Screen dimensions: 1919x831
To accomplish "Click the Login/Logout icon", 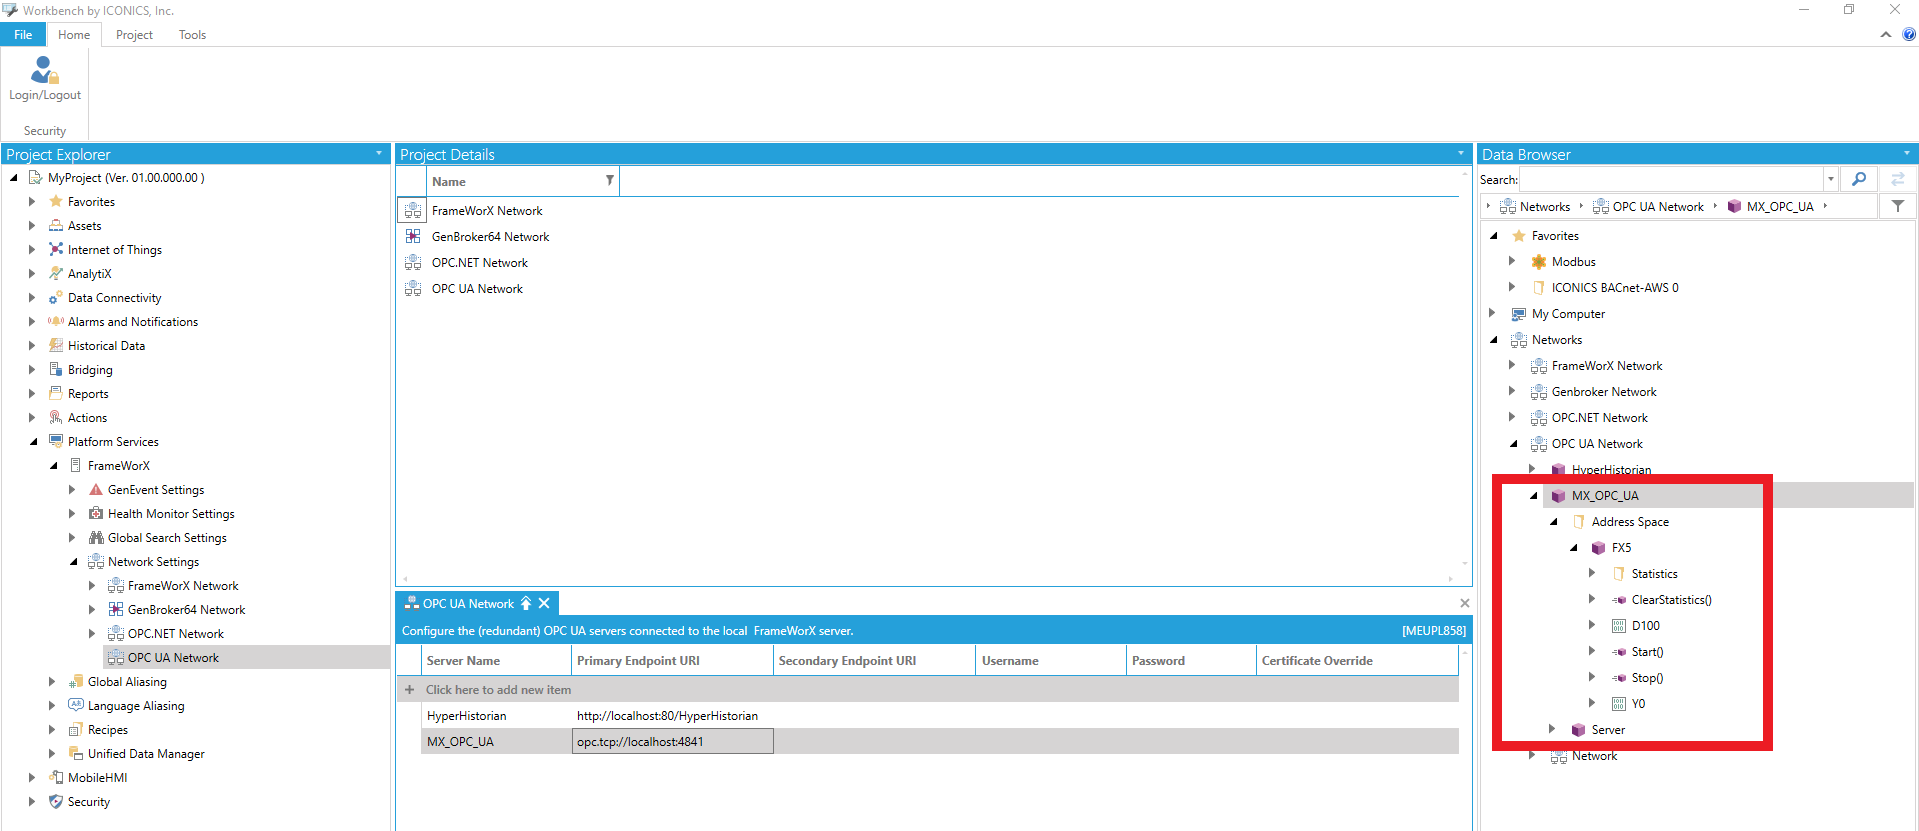I will tap(44, 70).
